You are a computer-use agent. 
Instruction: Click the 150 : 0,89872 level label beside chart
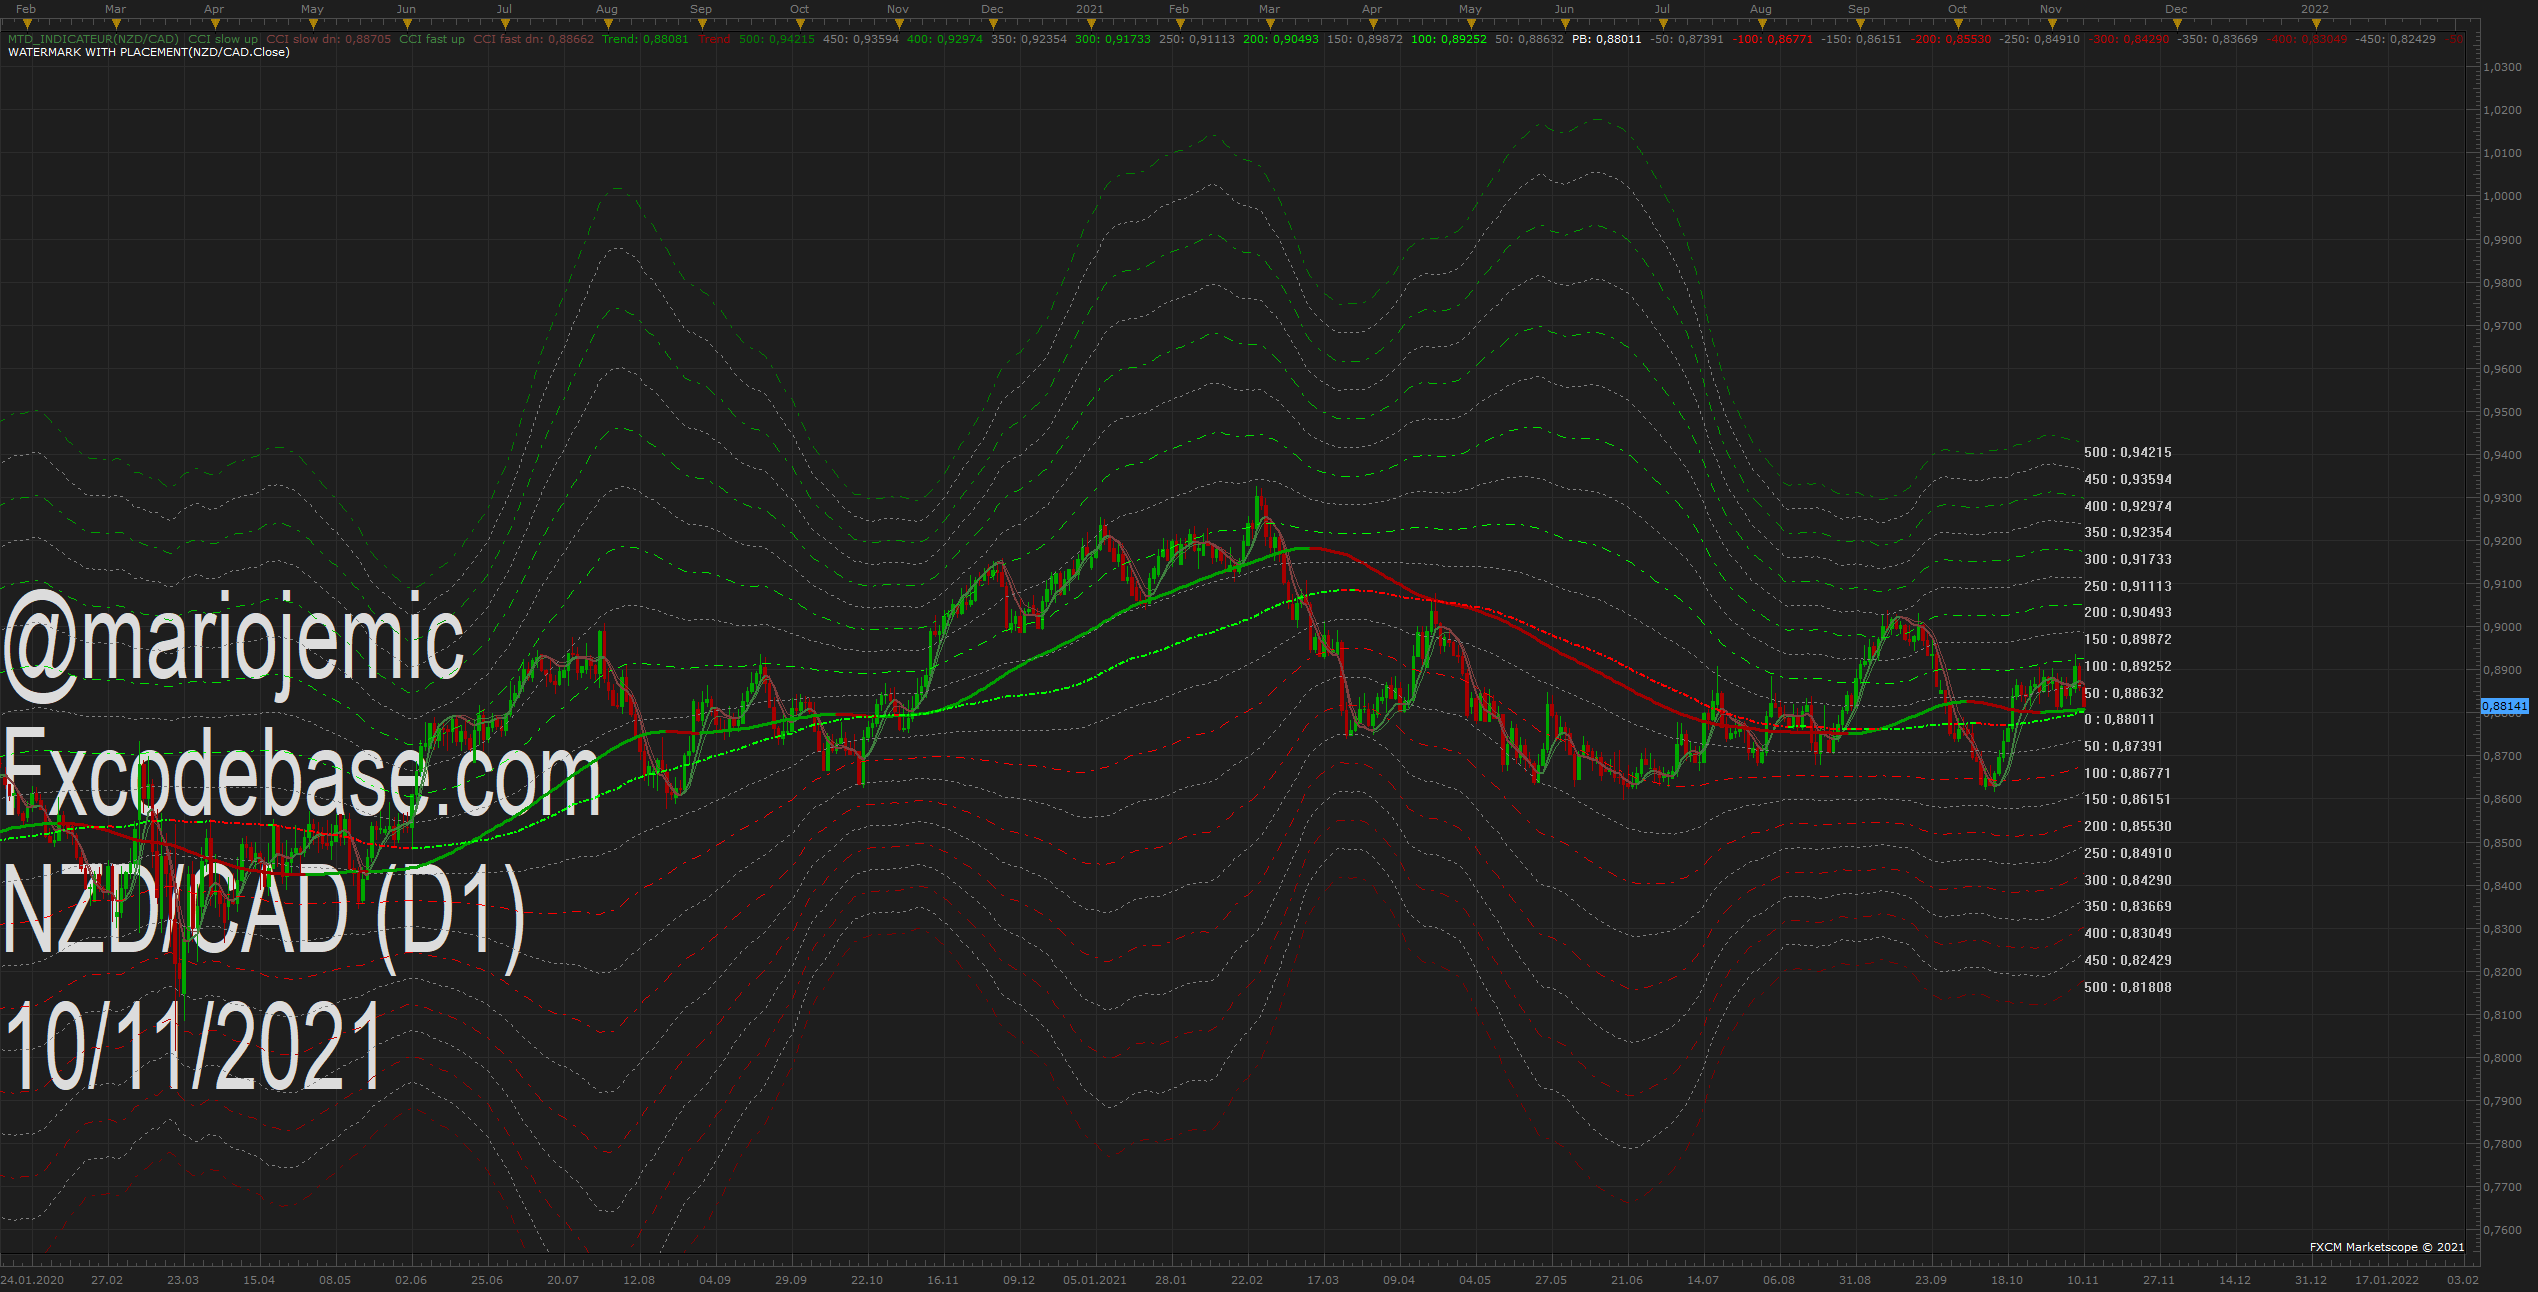[x=2128, y=640]
